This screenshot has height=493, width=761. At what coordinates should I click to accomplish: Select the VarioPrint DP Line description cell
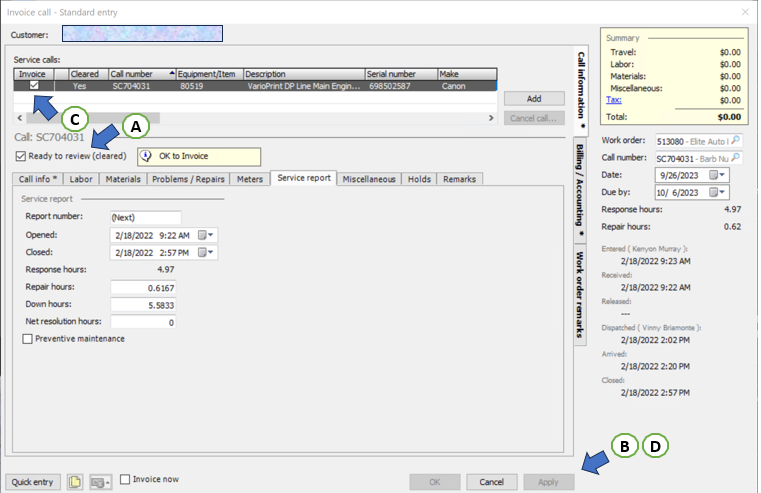[x=304, y=86]
